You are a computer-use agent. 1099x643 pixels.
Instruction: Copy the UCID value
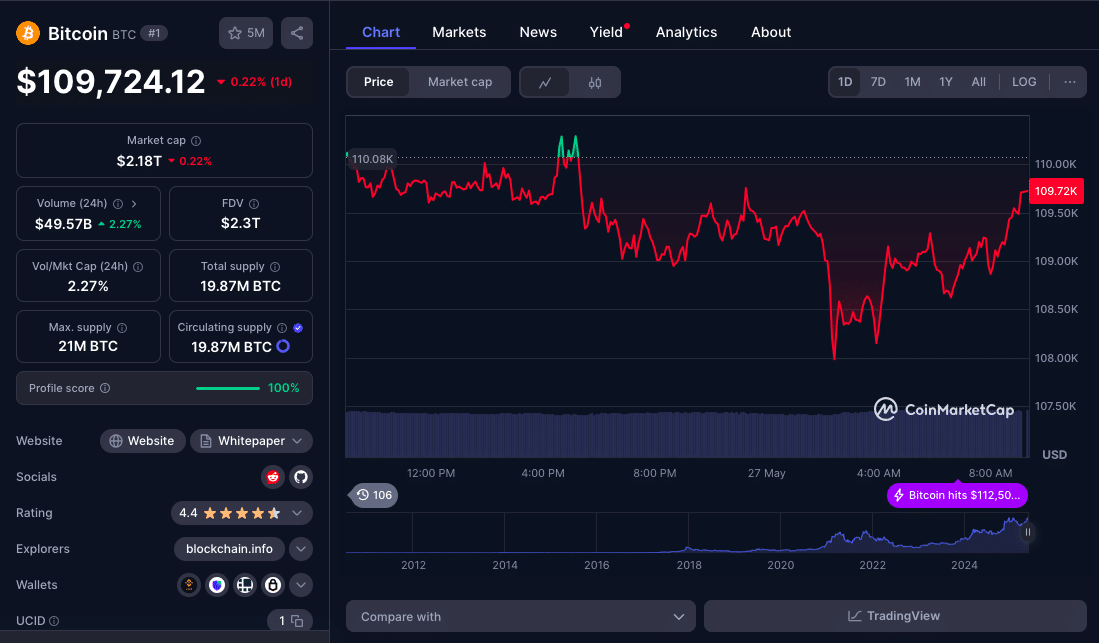point(297,621)
